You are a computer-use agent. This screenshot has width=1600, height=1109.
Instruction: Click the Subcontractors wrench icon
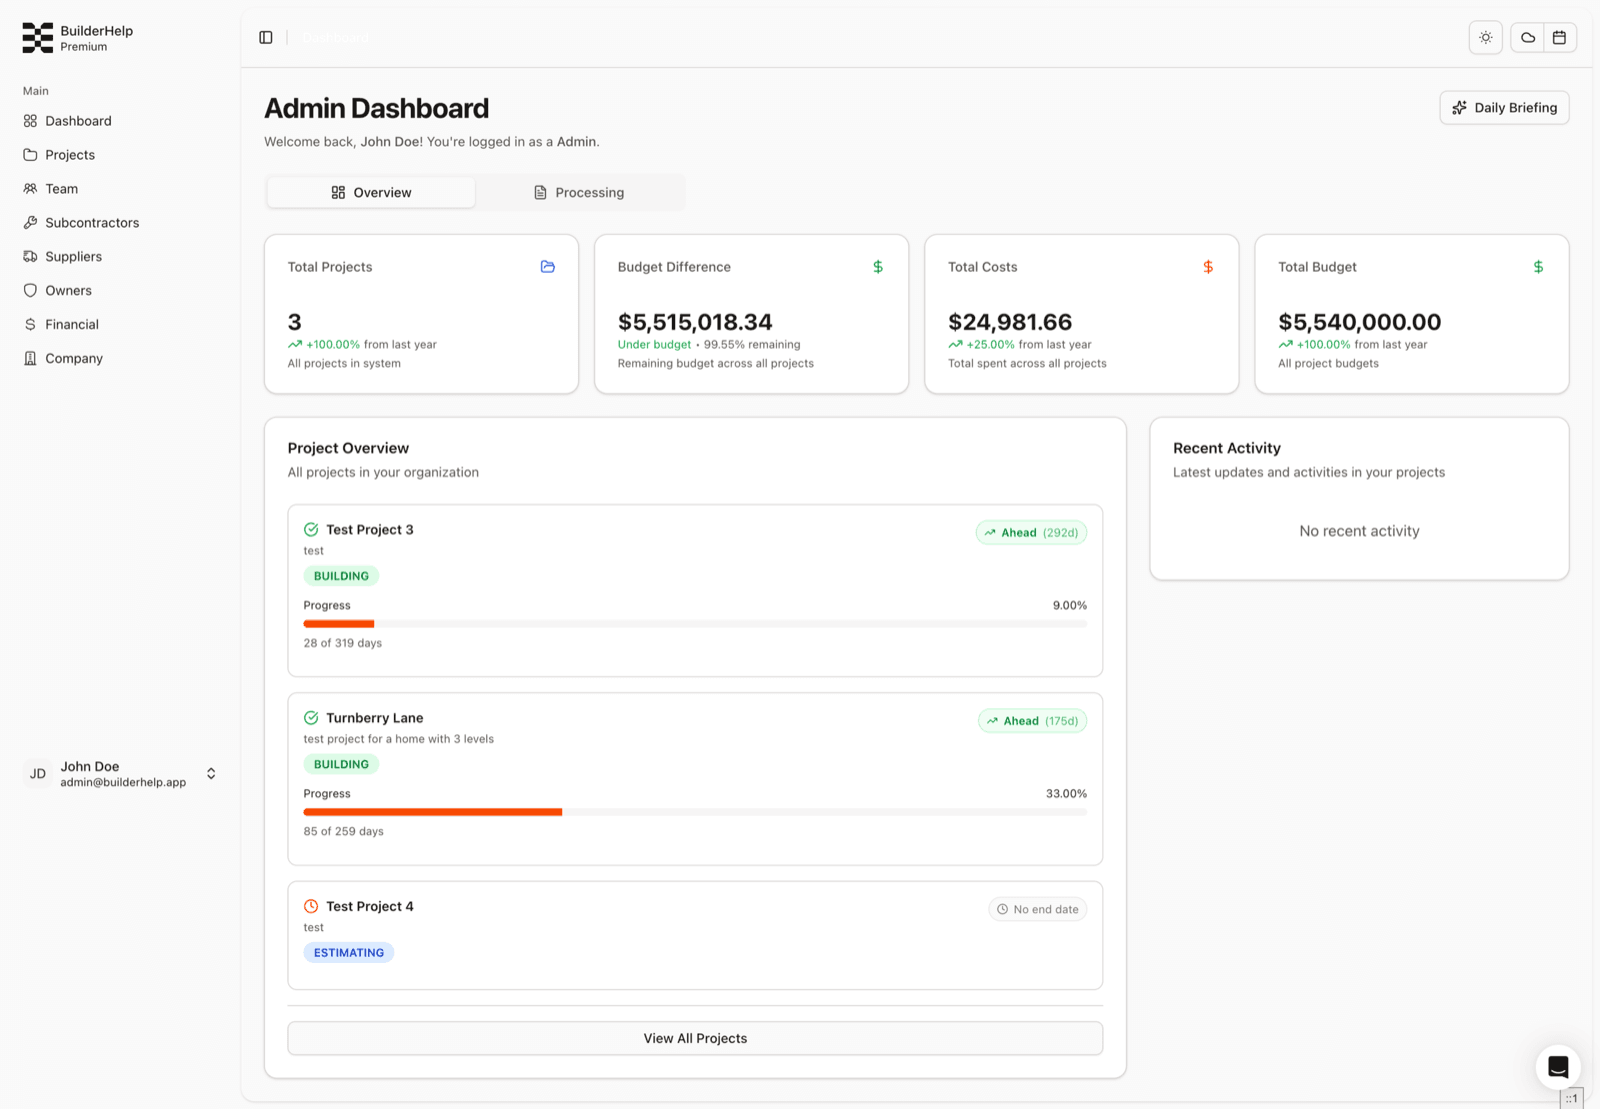coord(30,223)
